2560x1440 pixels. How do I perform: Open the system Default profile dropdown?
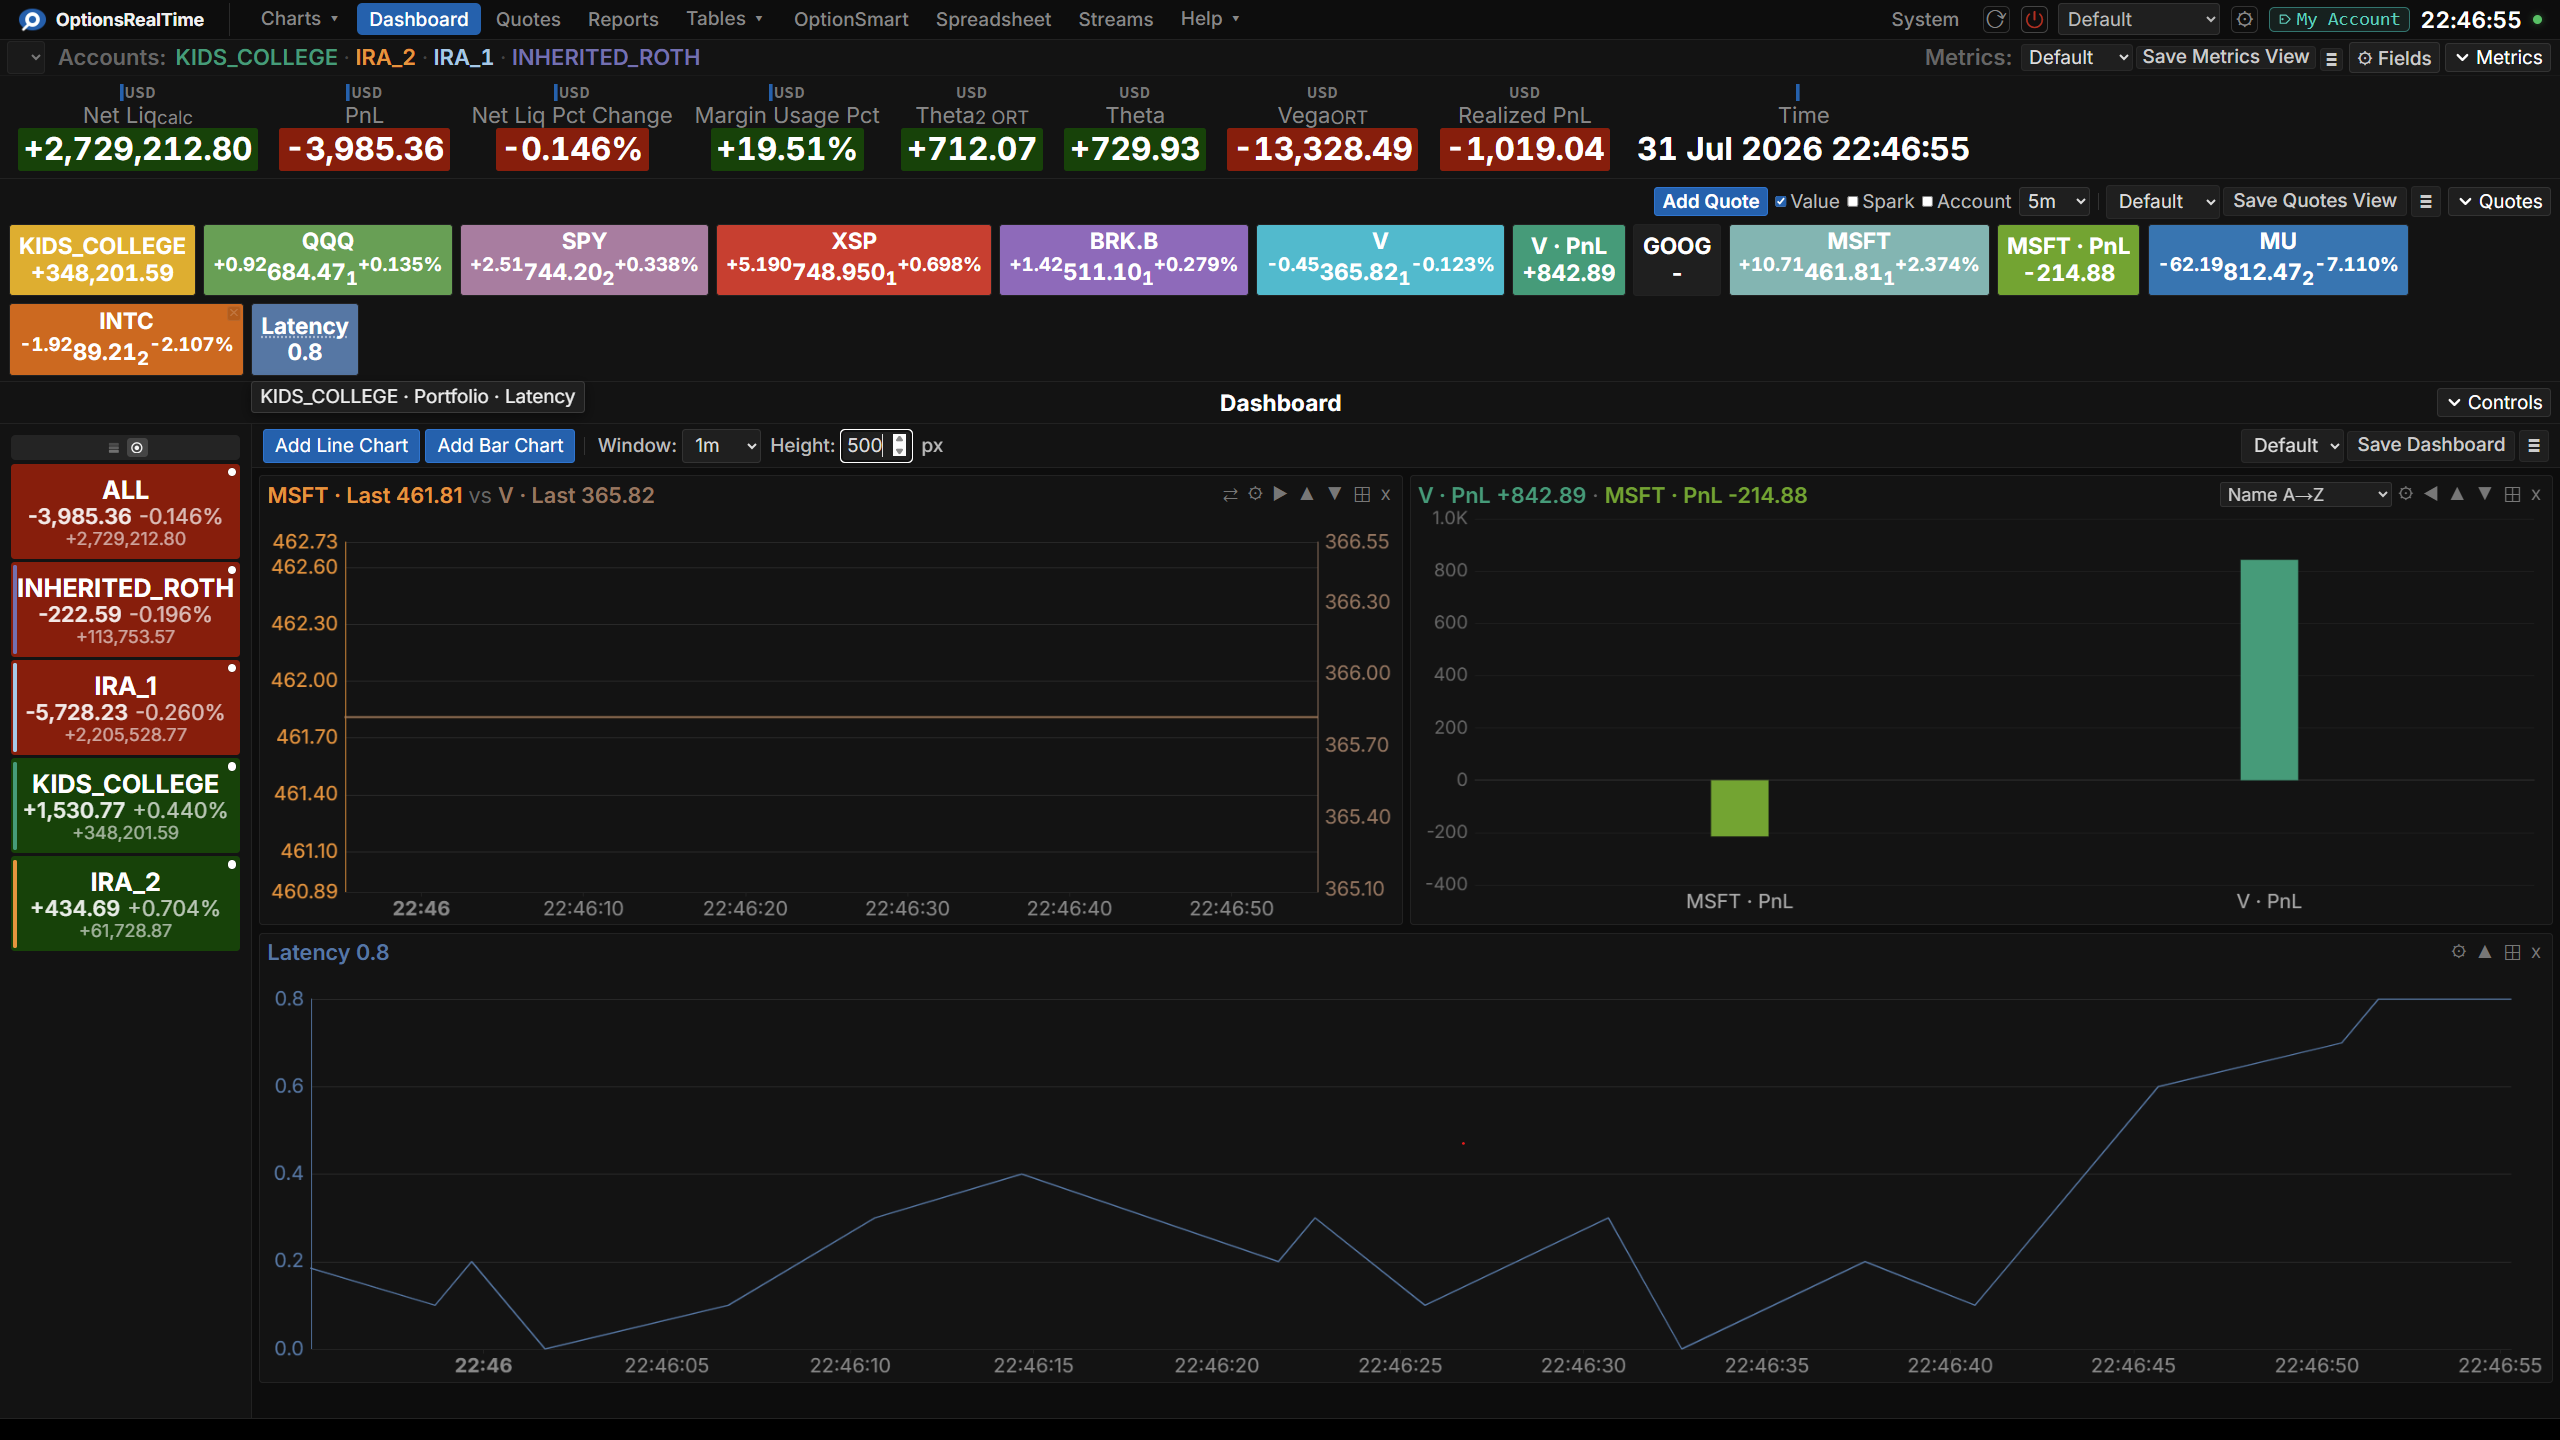[2139, 20]
